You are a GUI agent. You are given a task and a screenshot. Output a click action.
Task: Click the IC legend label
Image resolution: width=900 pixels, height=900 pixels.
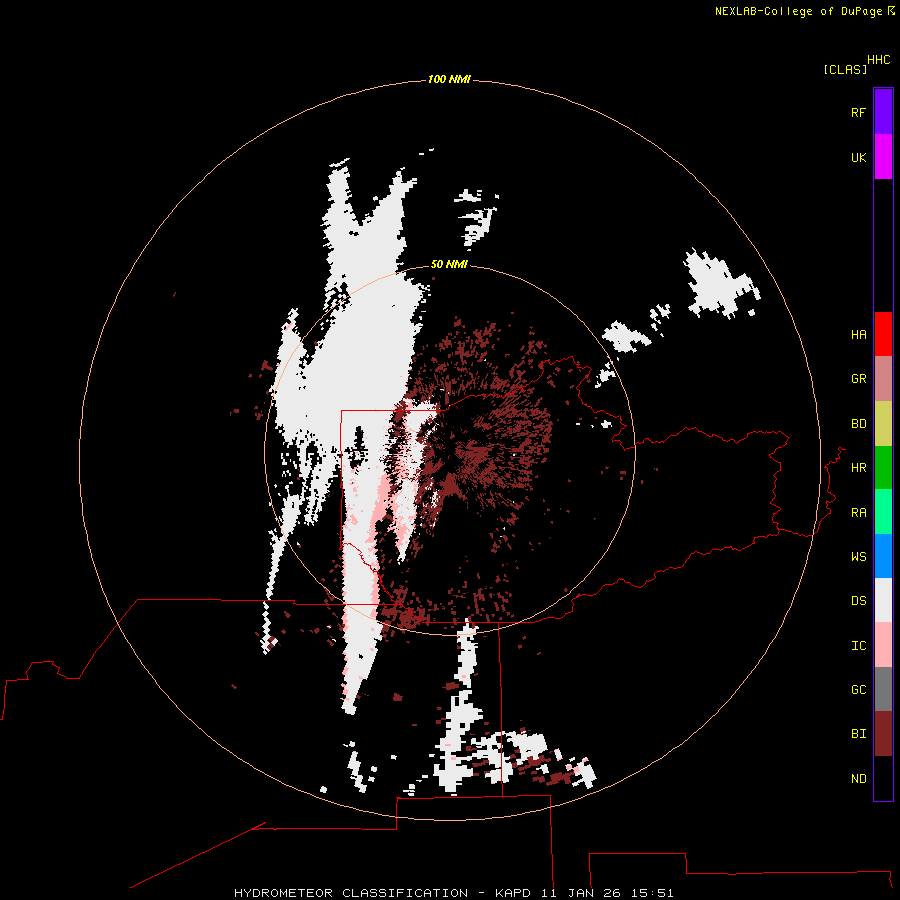858,645
